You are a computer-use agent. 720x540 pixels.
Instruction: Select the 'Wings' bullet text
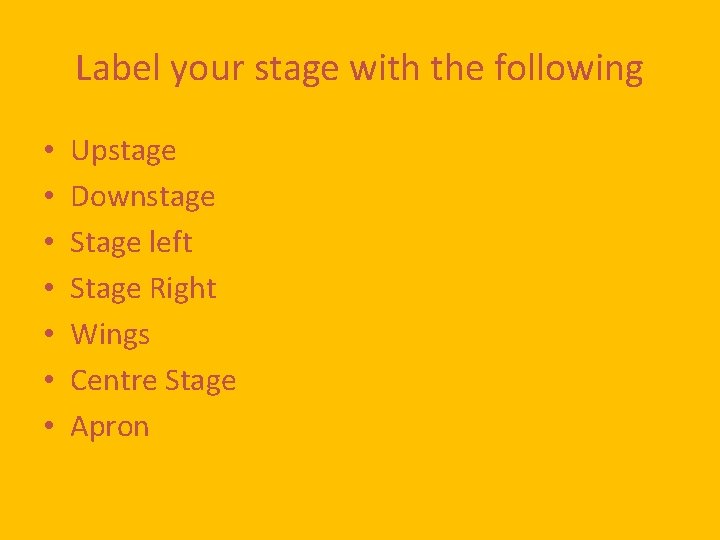110,335
